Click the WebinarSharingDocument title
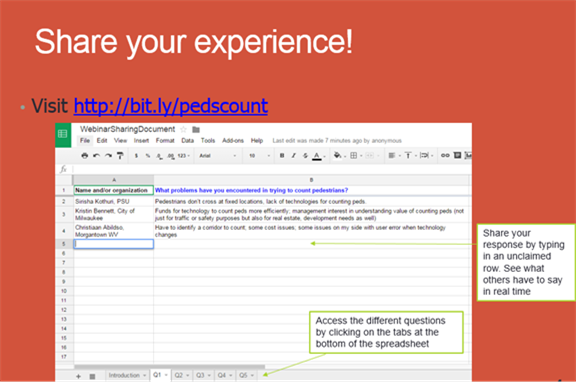This screenshot has height=382, width=576. coord(127,129)
